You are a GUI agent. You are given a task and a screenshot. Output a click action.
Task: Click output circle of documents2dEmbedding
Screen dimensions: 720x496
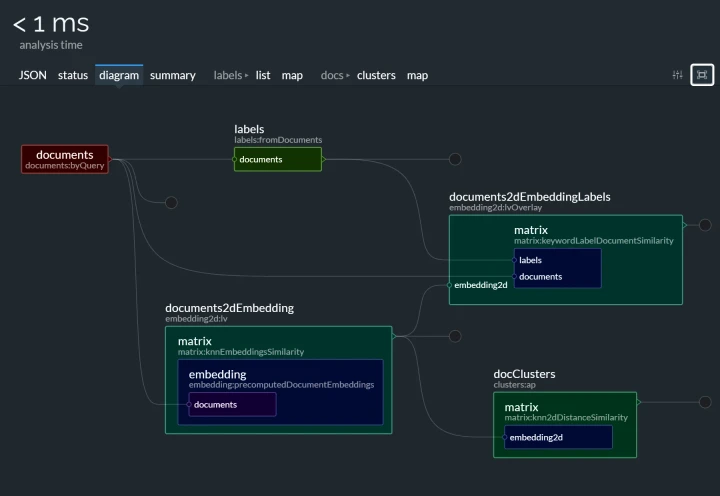[455, 336]
